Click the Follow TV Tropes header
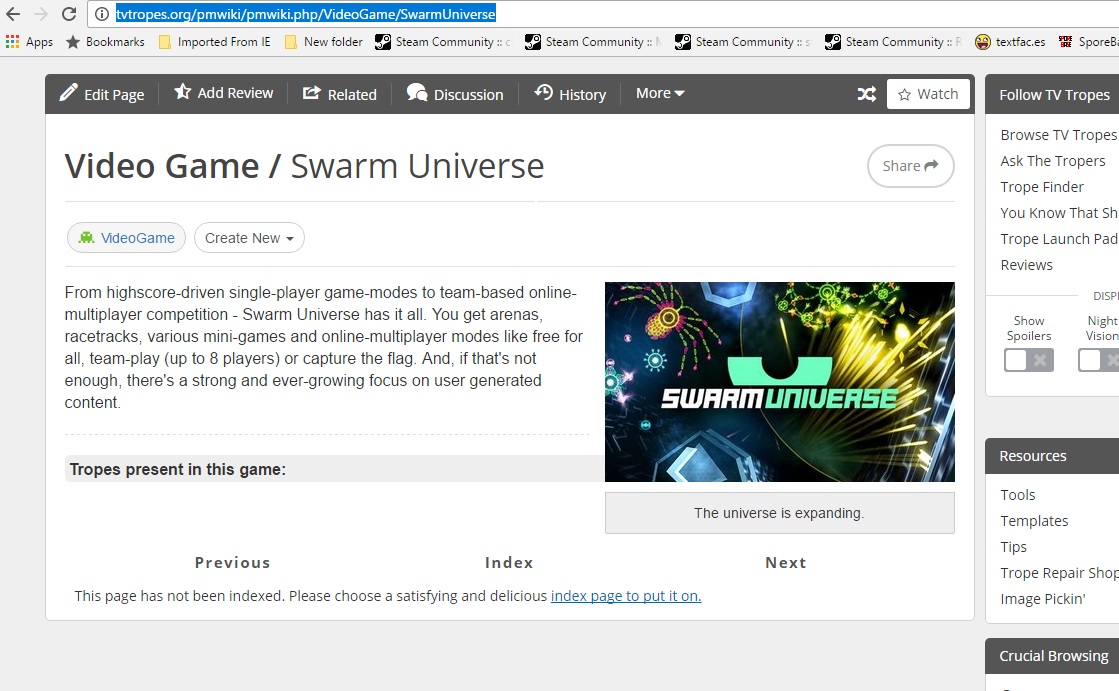The image size is (1119, 691). [1054, 94]
